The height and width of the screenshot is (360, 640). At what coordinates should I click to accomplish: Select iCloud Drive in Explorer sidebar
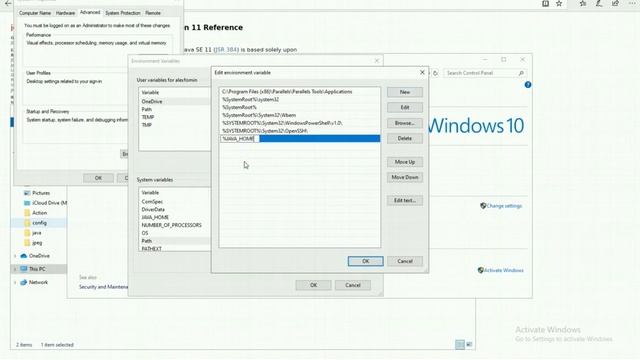pyautogui.click(x=45, y=203)
